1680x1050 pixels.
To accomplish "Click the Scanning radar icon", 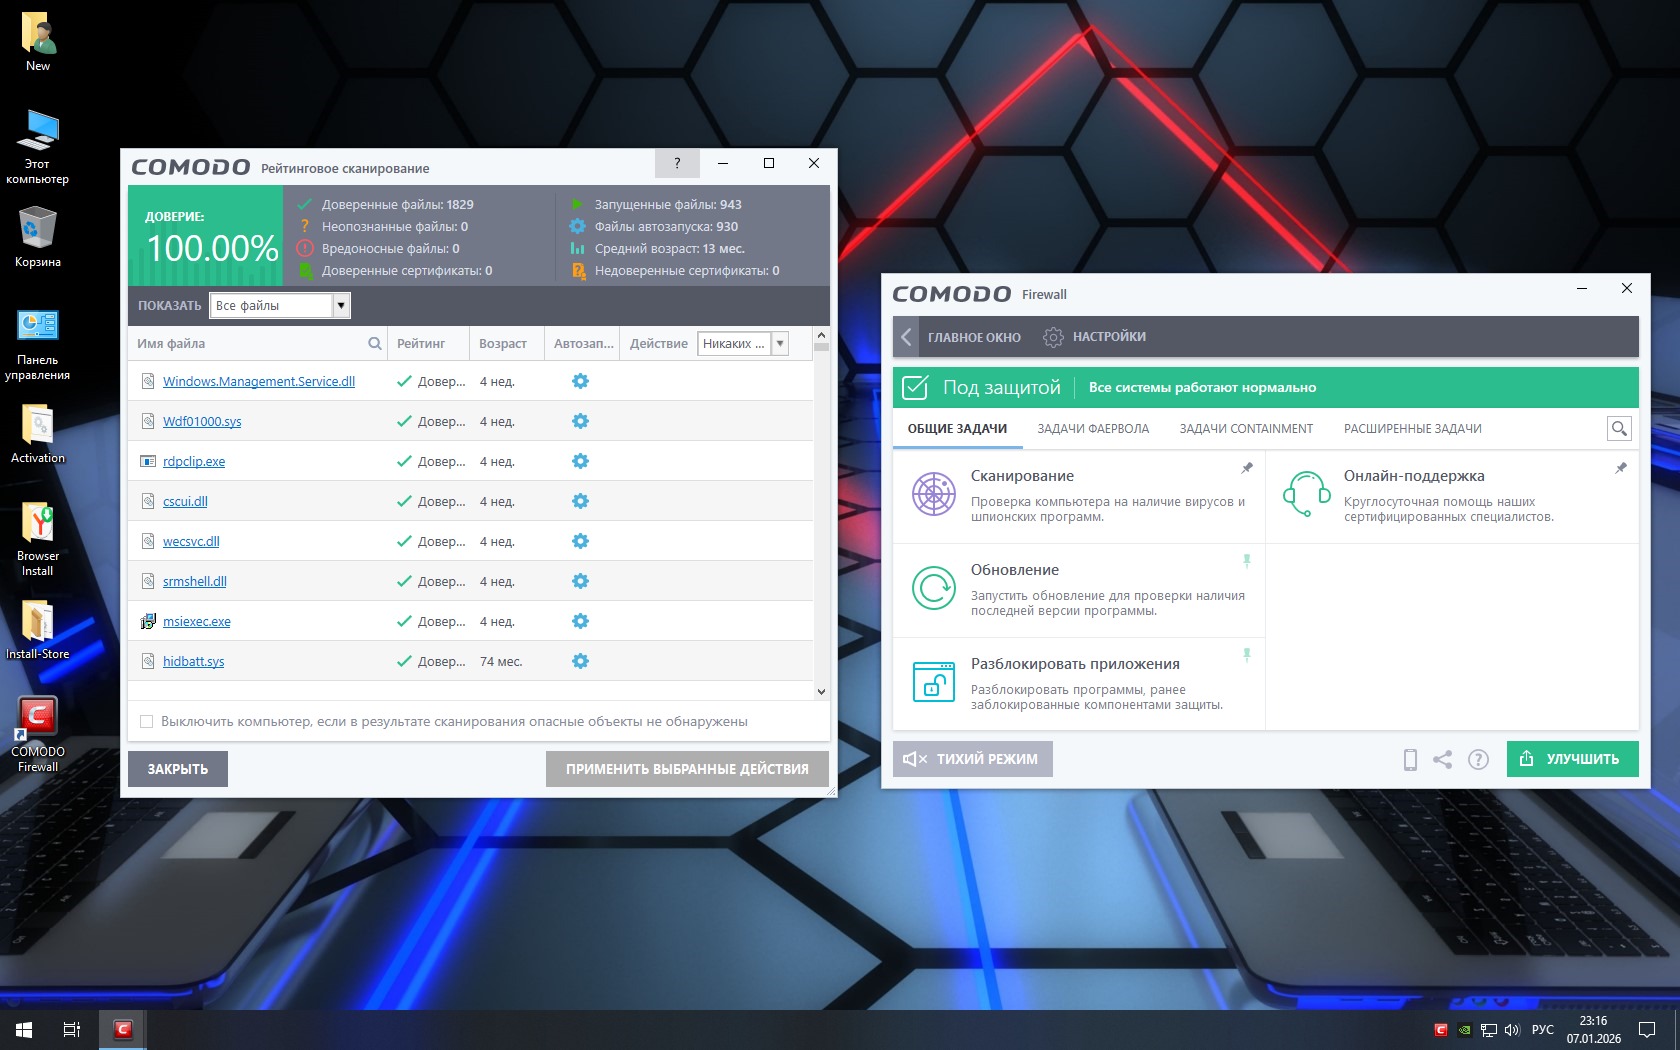I will 933,494.
